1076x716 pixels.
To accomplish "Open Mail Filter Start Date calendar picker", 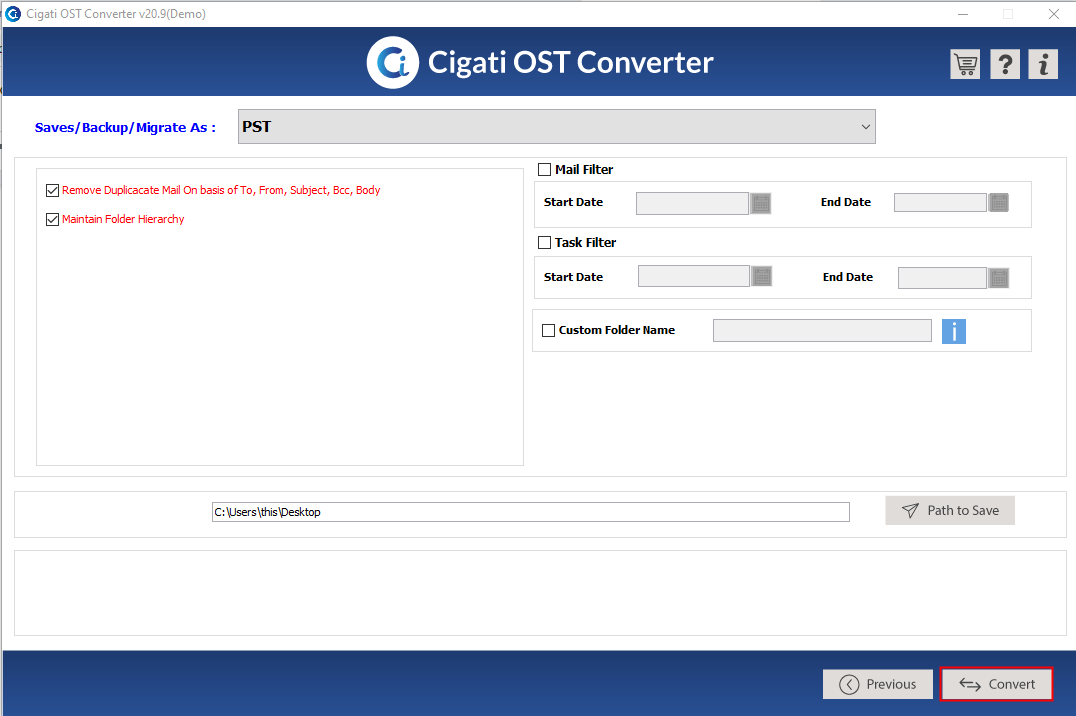I will [760, 203].
